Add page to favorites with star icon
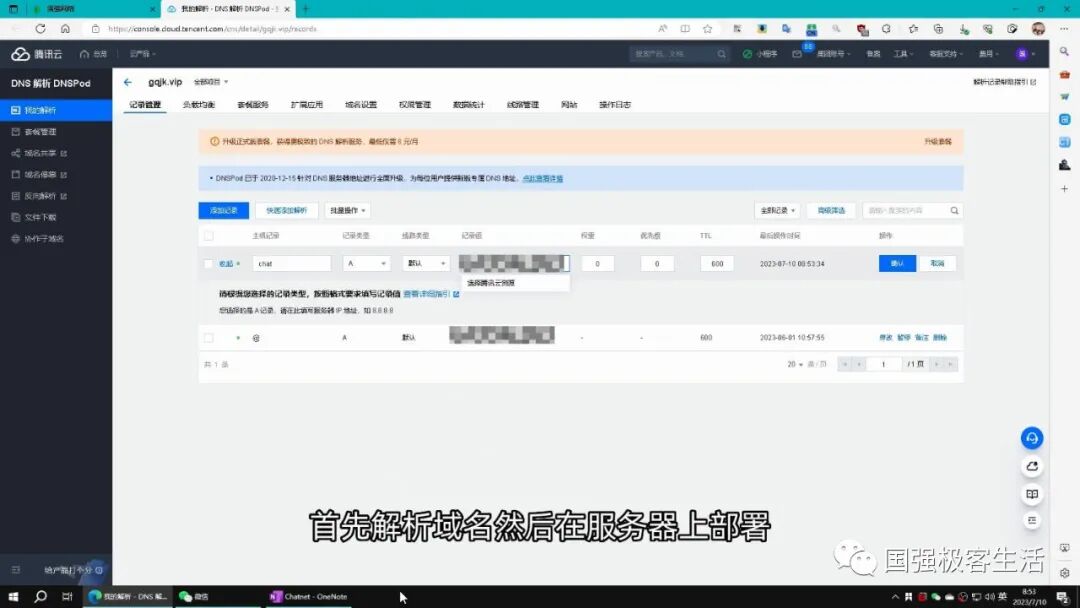1080x608 pixels. (x=707, y=29)
